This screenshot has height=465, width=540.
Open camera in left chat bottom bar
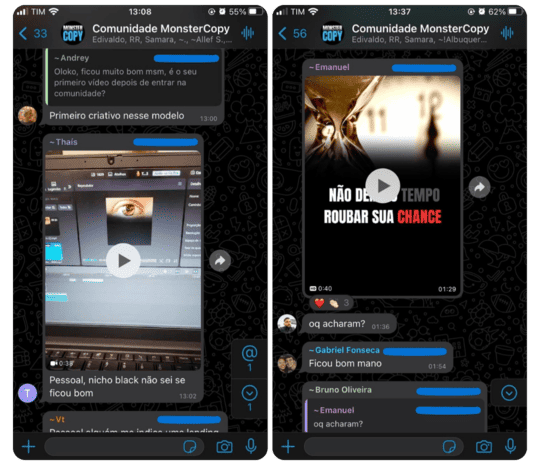(x=224, y=447)
